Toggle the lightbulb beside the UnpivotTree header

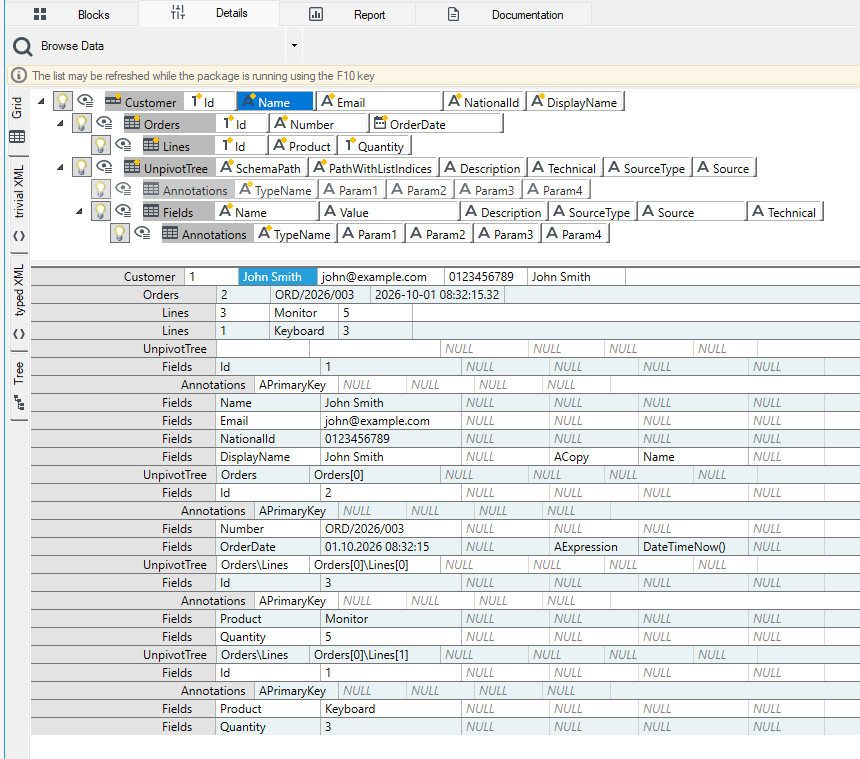click(81, 167)
